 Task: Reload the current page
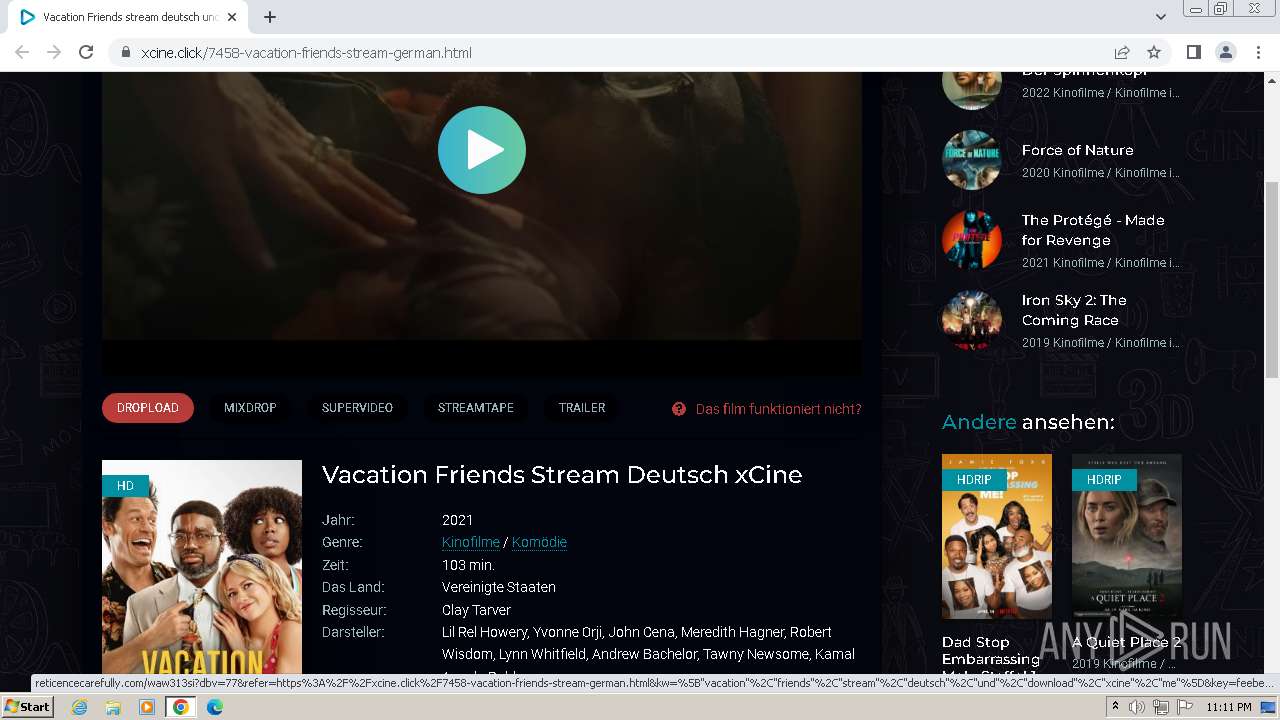pyautogui.click(x=86, y=52)
